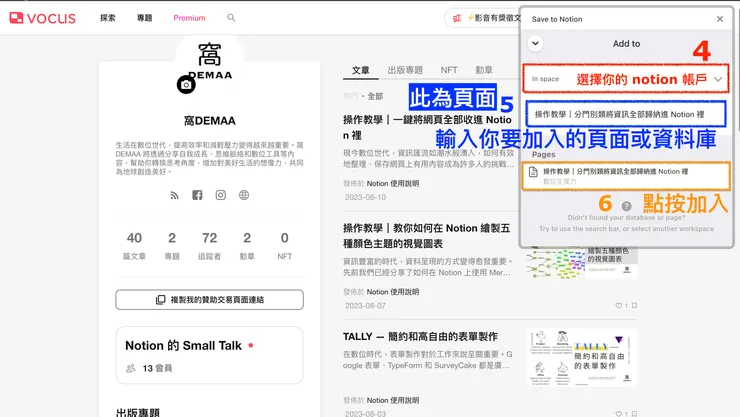Switch to the NFT tab

click(x=449, y=70)
